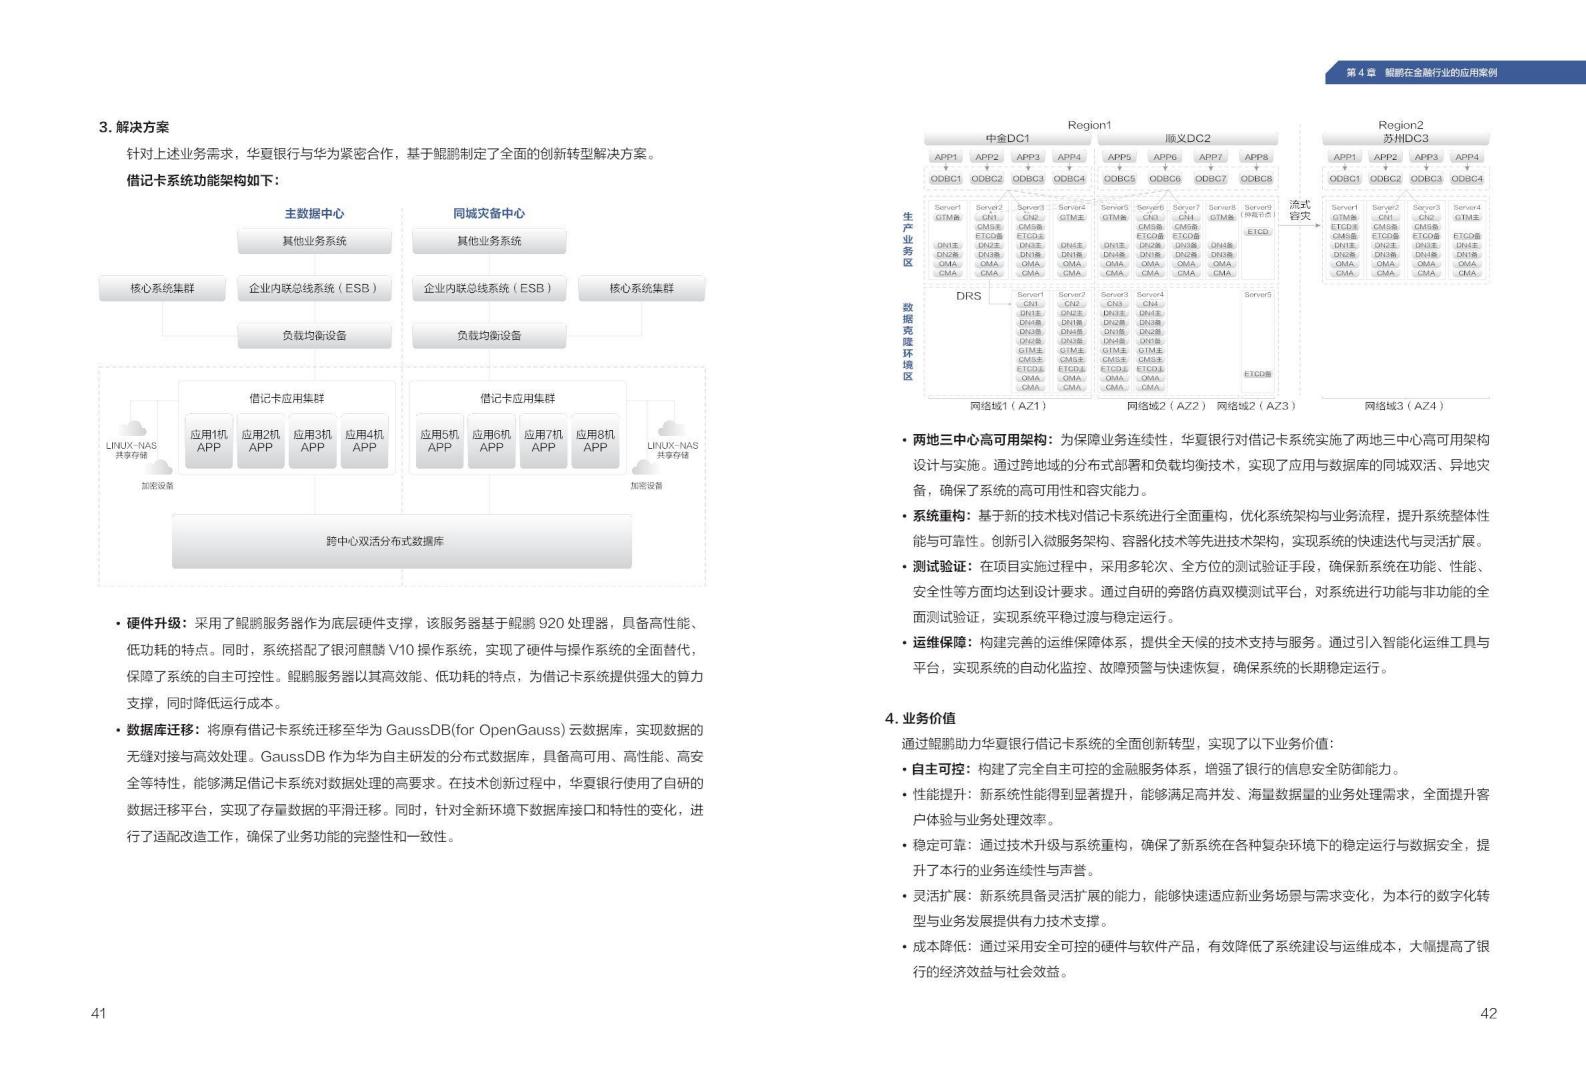Click the 测试验证 bullet heading
1586x1076 pixels.
point(940,566)
